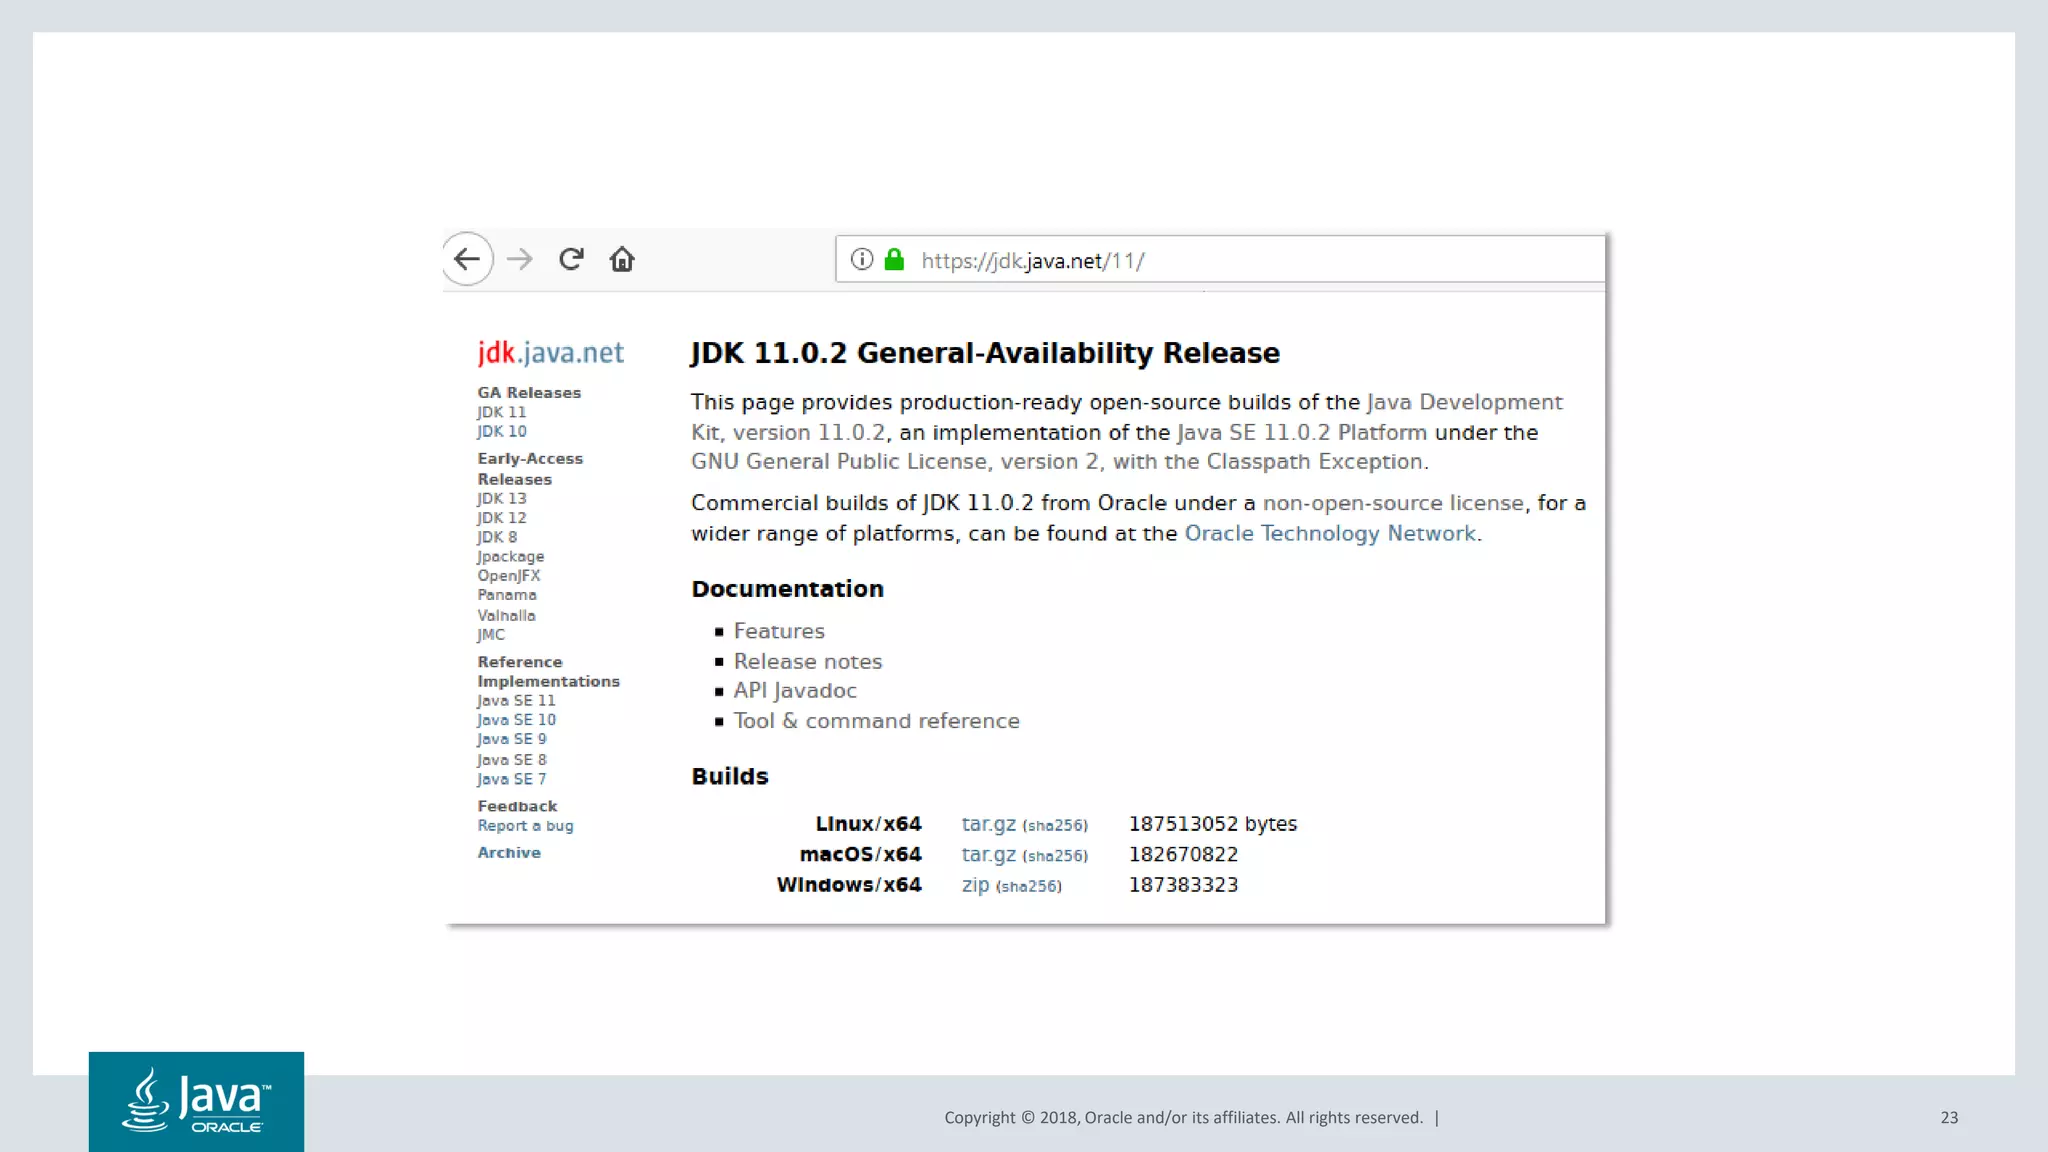The image size is (2048, 1152).
Task: Open the Features documentation link
Action: [779, 631]
